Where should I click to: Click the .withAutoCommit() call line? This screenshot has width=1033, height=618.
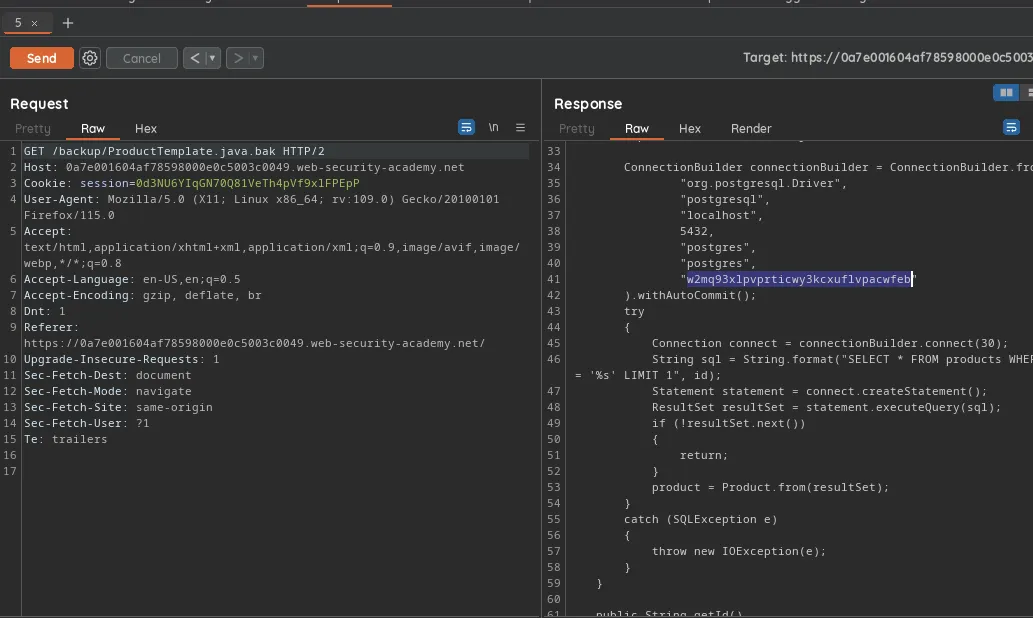tap(690, 295)
